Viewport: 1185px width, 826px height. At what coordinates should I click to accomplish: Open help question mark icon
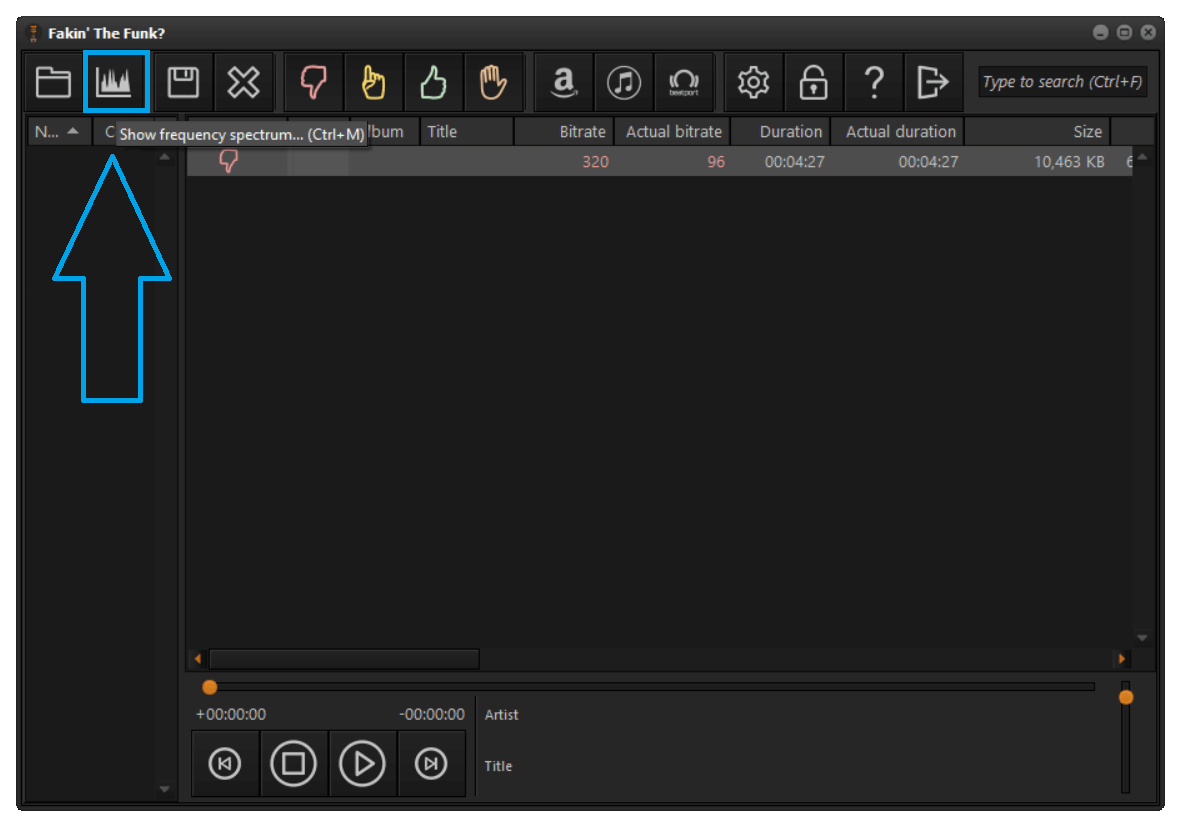click(x=874, y=82)
